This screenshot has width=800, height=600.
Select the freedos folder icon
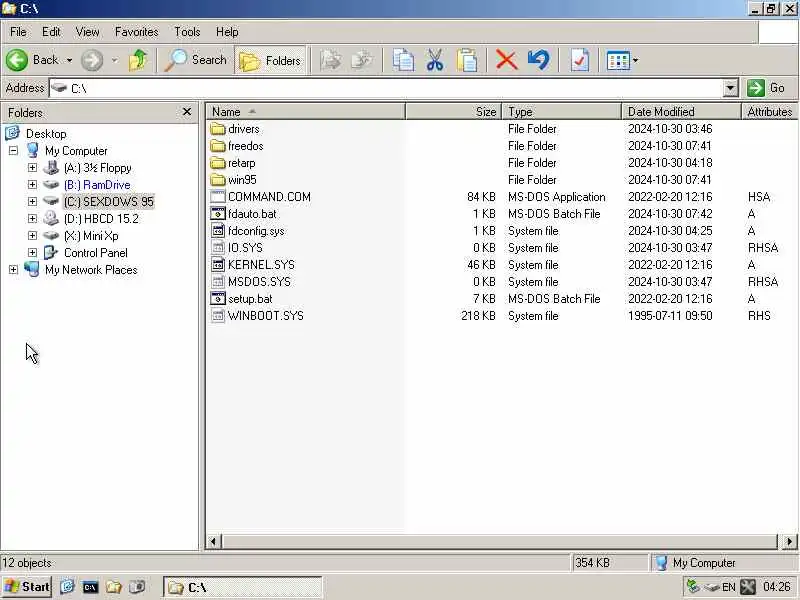pos(218,146)
